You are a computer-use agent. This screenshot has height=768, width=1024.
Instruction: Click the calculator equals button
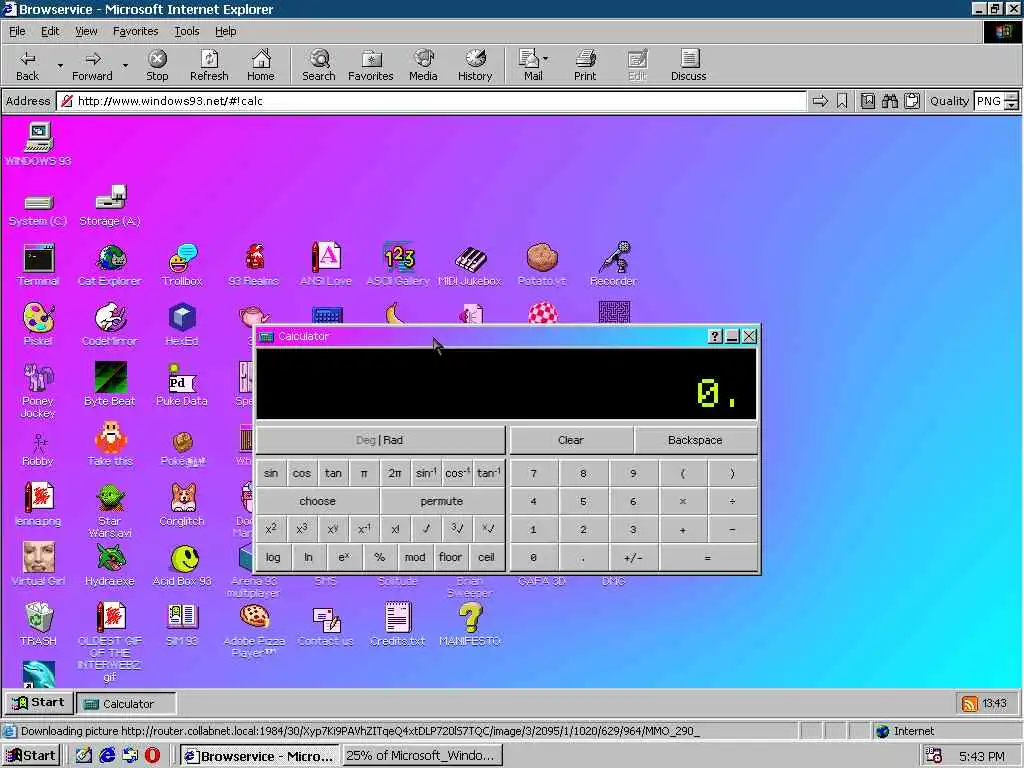pos(708,558)
